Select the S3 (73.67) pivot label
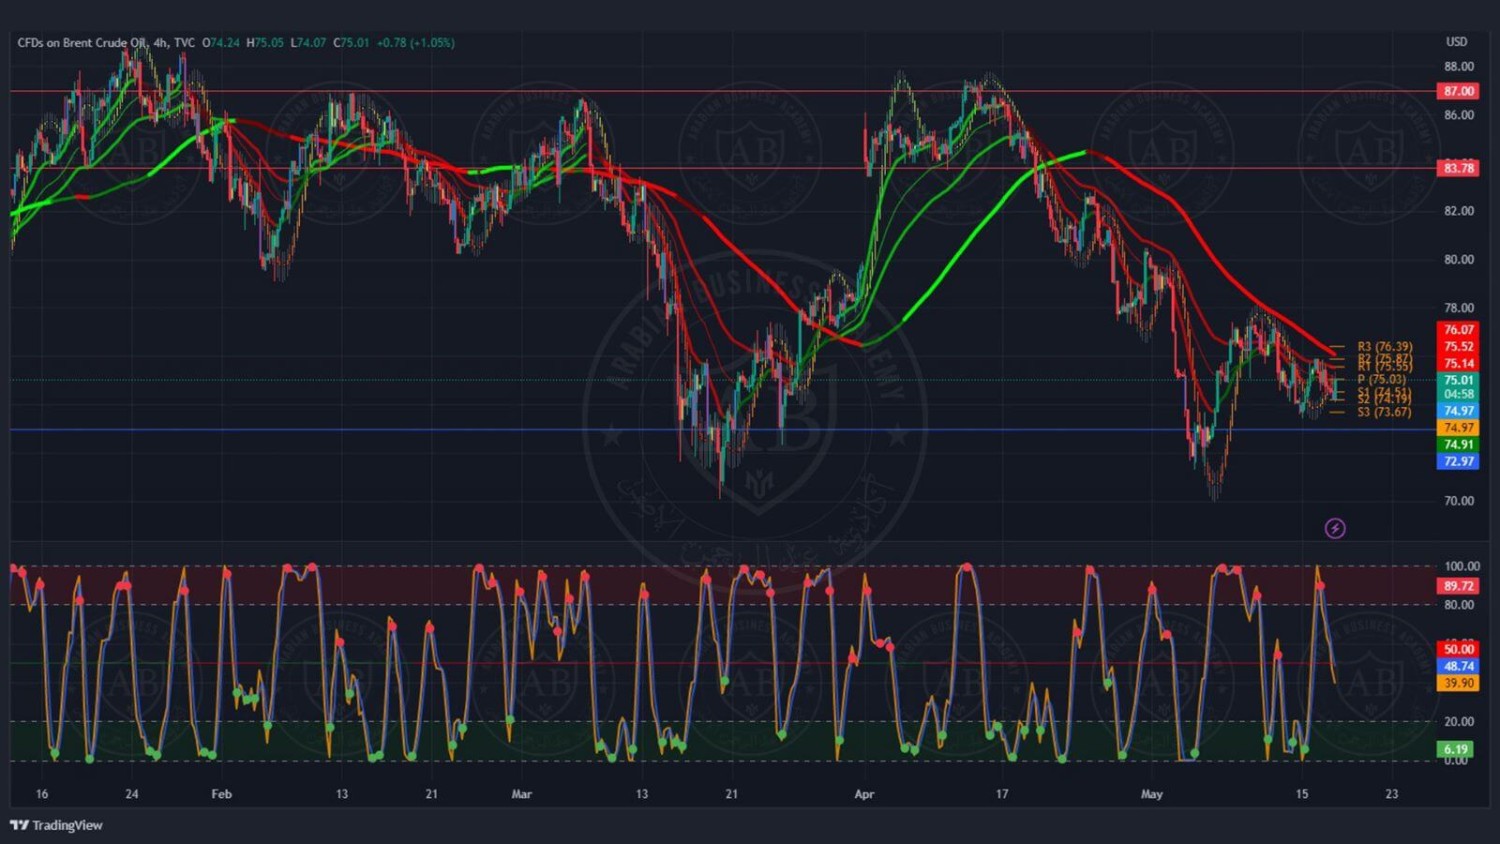This screenshot has height=844, width=1500. (1384, 412)
